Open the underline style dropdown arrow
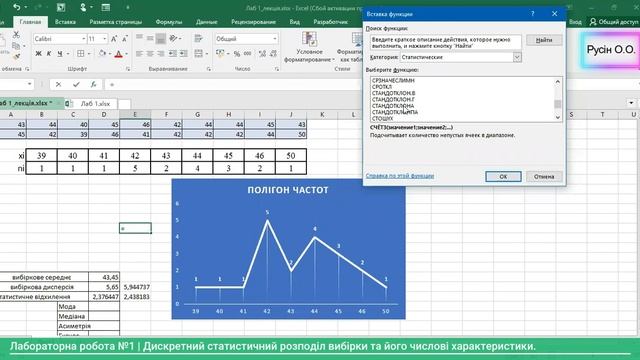Viewport: 640px width, 360px height. coord(68,53)
